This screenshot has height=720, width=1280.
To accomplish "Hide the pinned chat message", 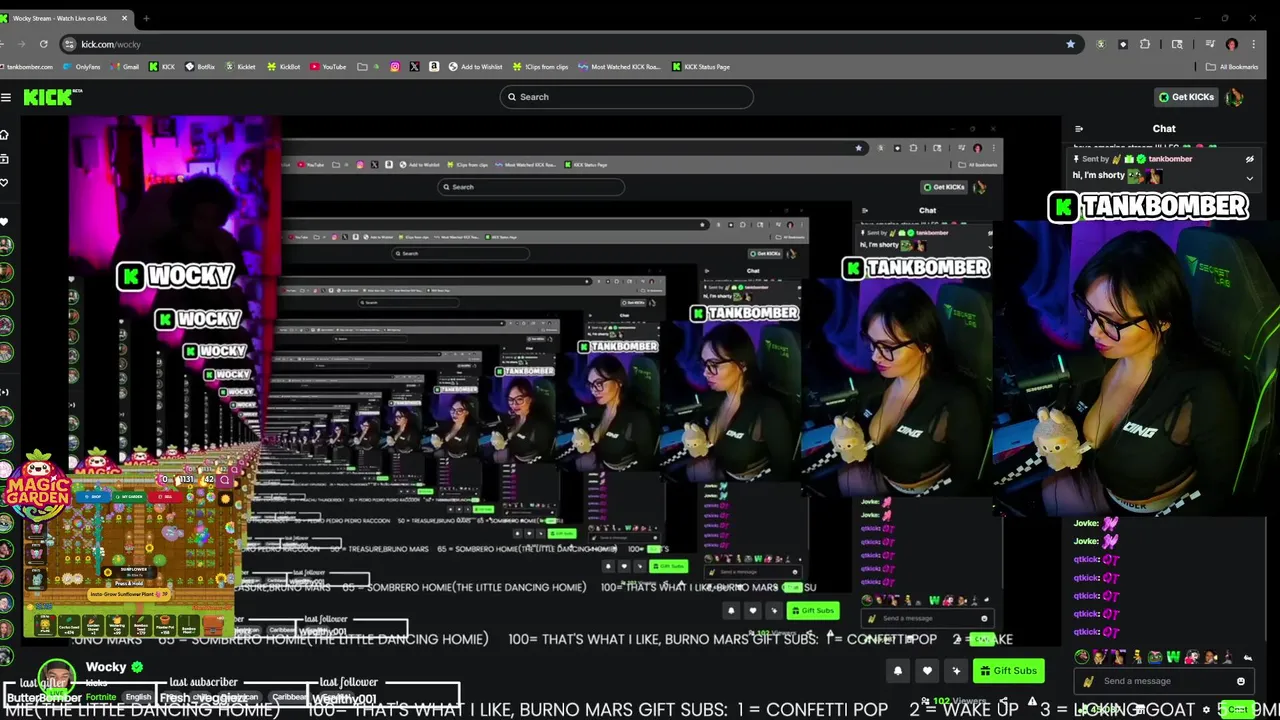I will click(x=1249, y=159).
